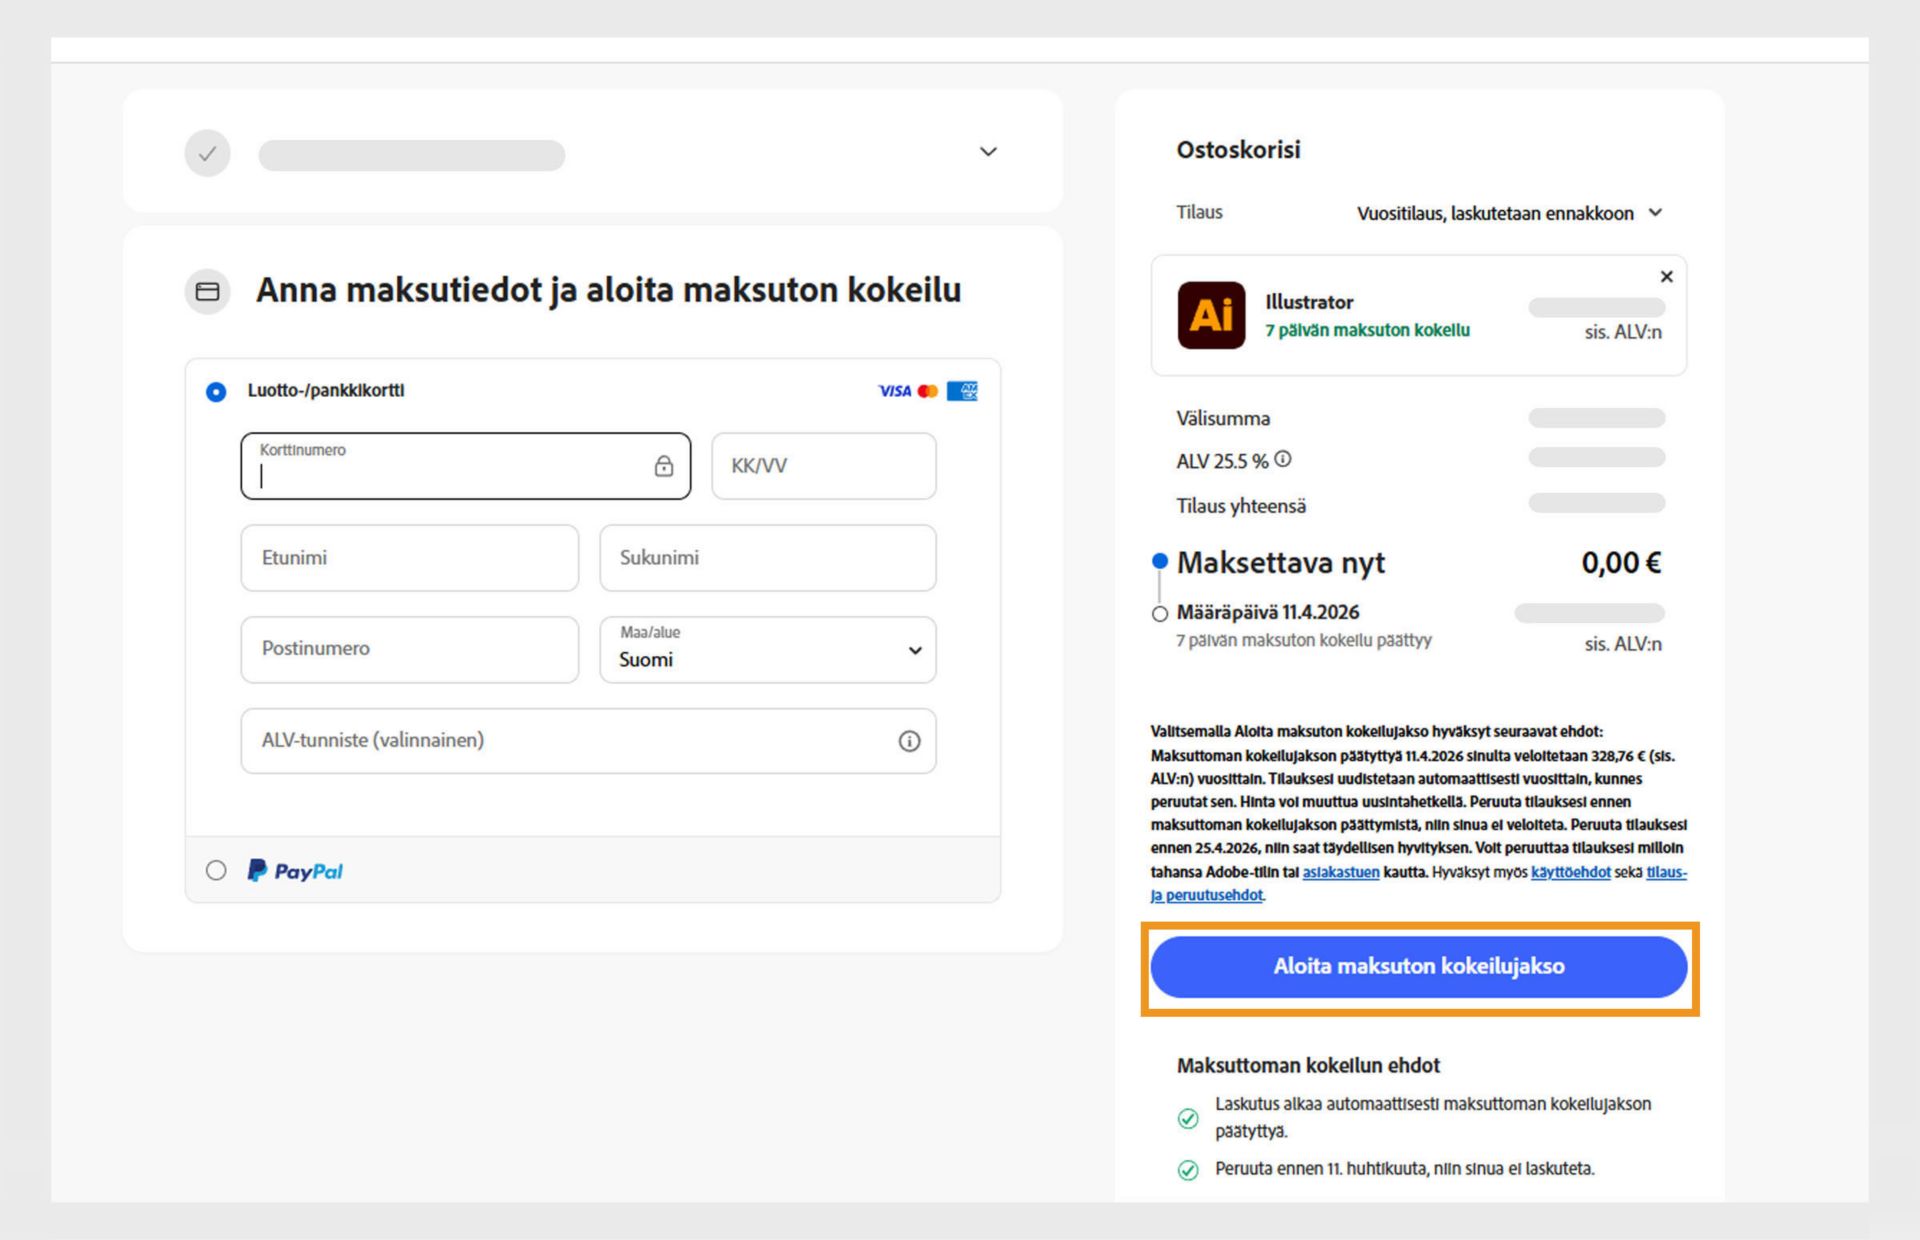
Task: Click the Illustrator app icon in the cart
Action: click(1210, 316)
